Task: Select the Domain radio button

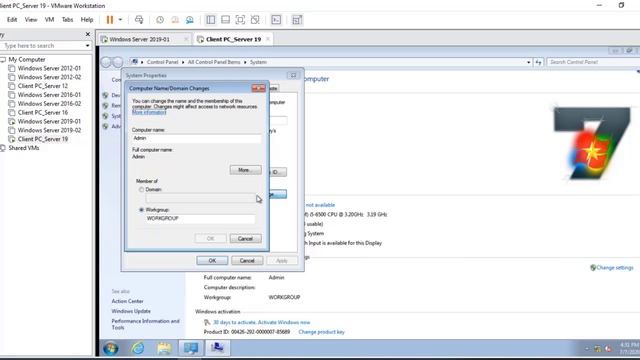Action: [141, 190]
